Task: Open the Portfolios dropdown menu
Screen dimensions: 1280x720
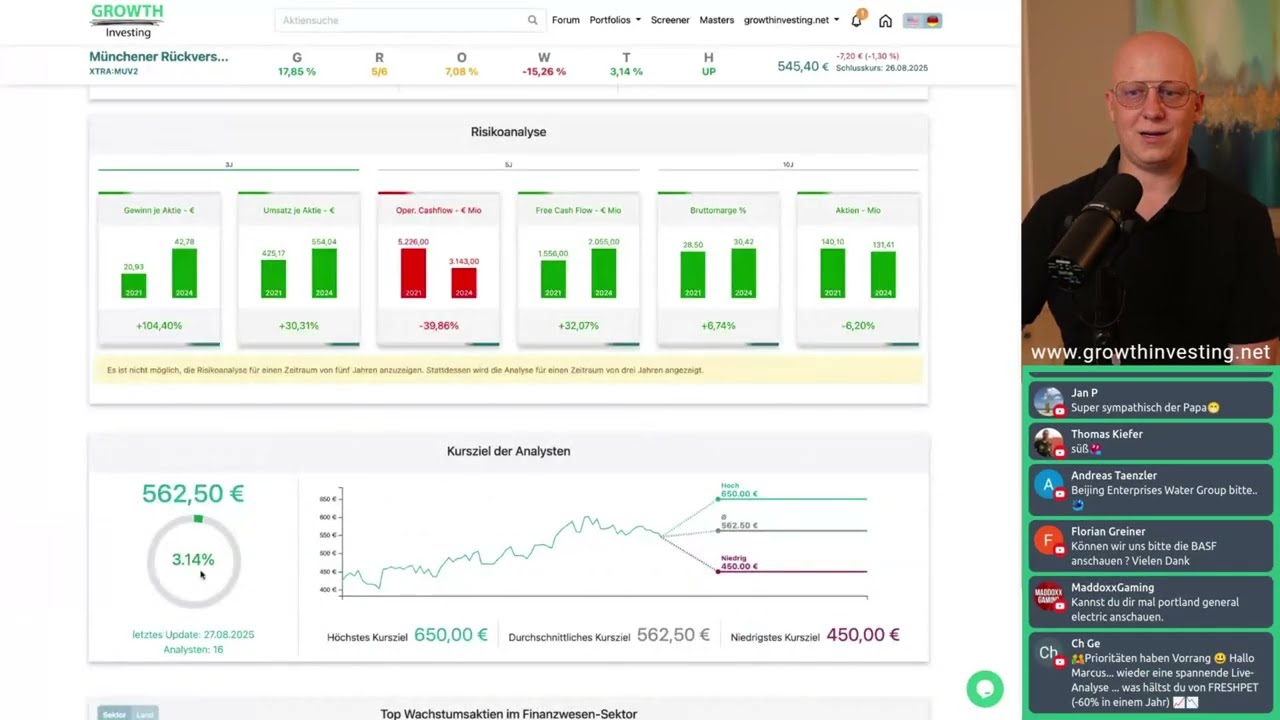Action: pos(615,20)
